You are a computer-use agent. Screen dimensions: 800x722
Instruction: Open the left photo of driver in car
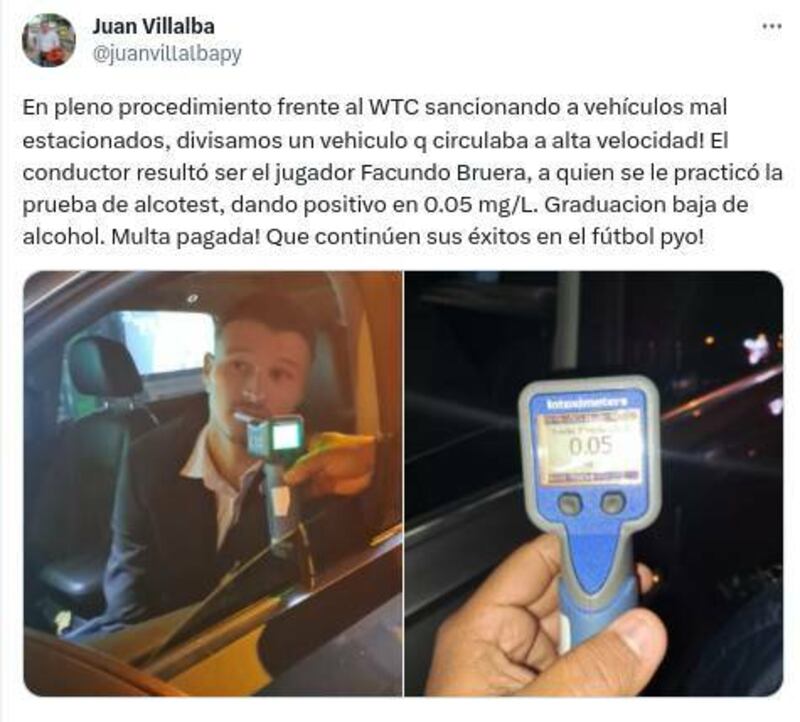click(x=213, y=483)
